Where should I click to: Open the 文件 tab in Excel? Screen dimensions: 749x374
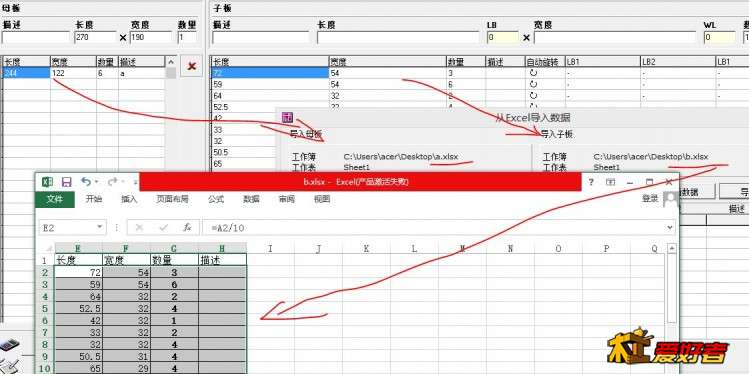click(54, 199)
